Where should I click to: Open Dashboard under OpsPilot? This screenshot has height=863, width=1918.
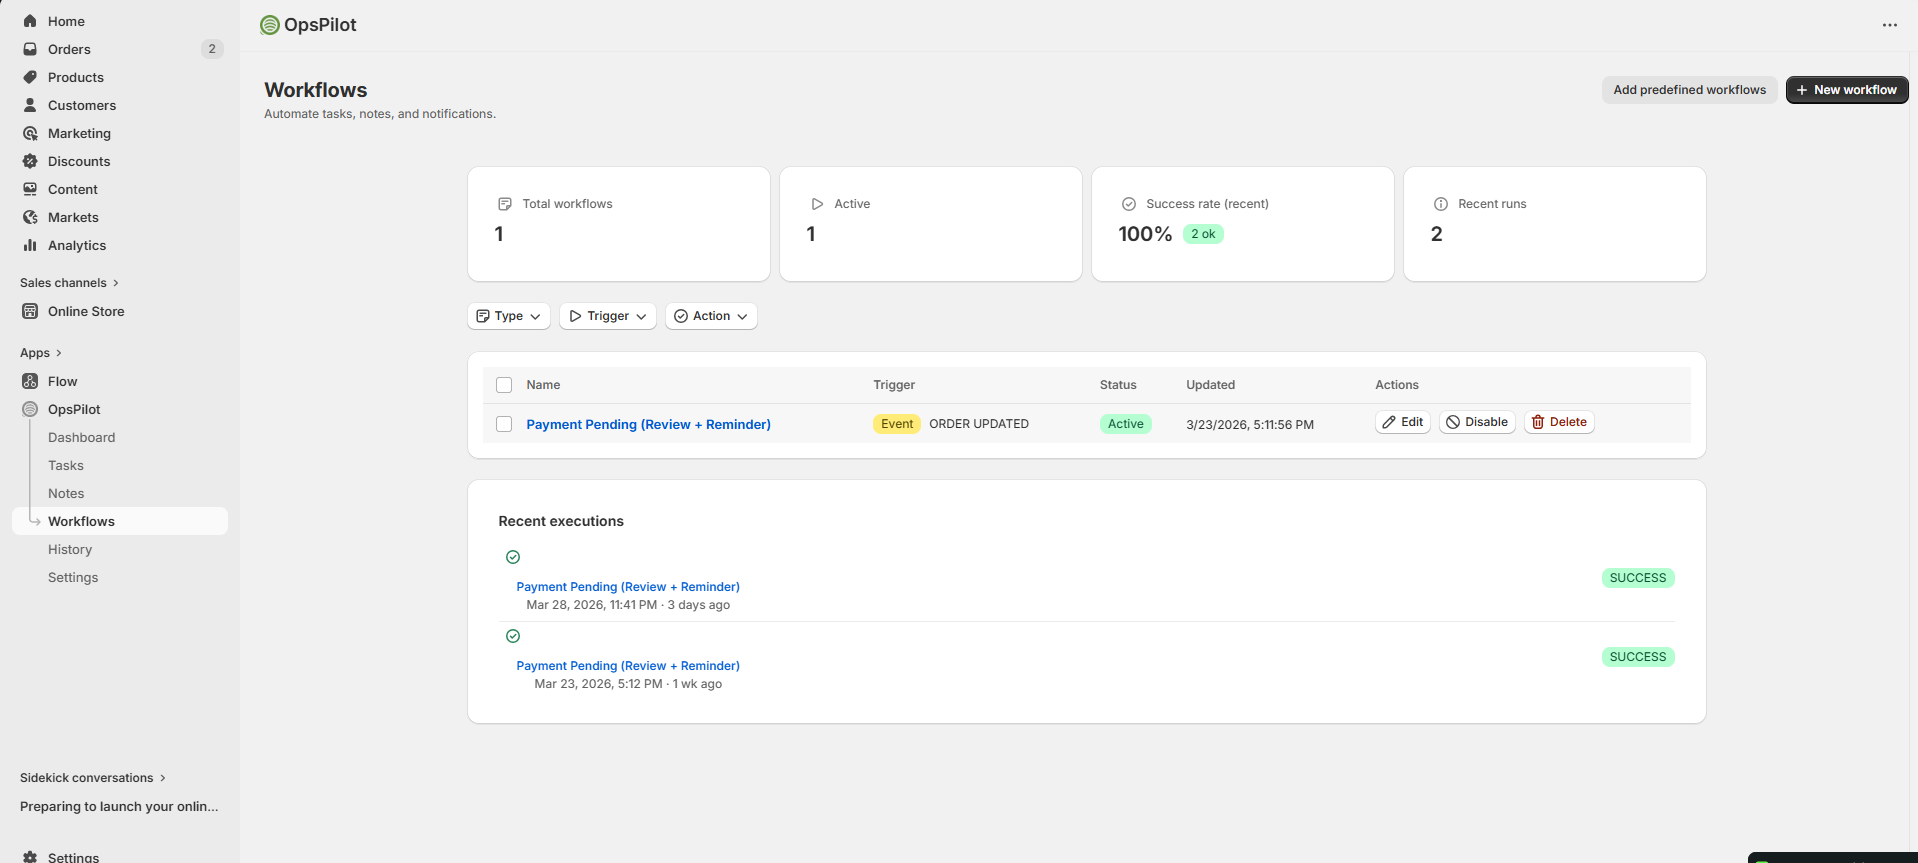point(81,437)
